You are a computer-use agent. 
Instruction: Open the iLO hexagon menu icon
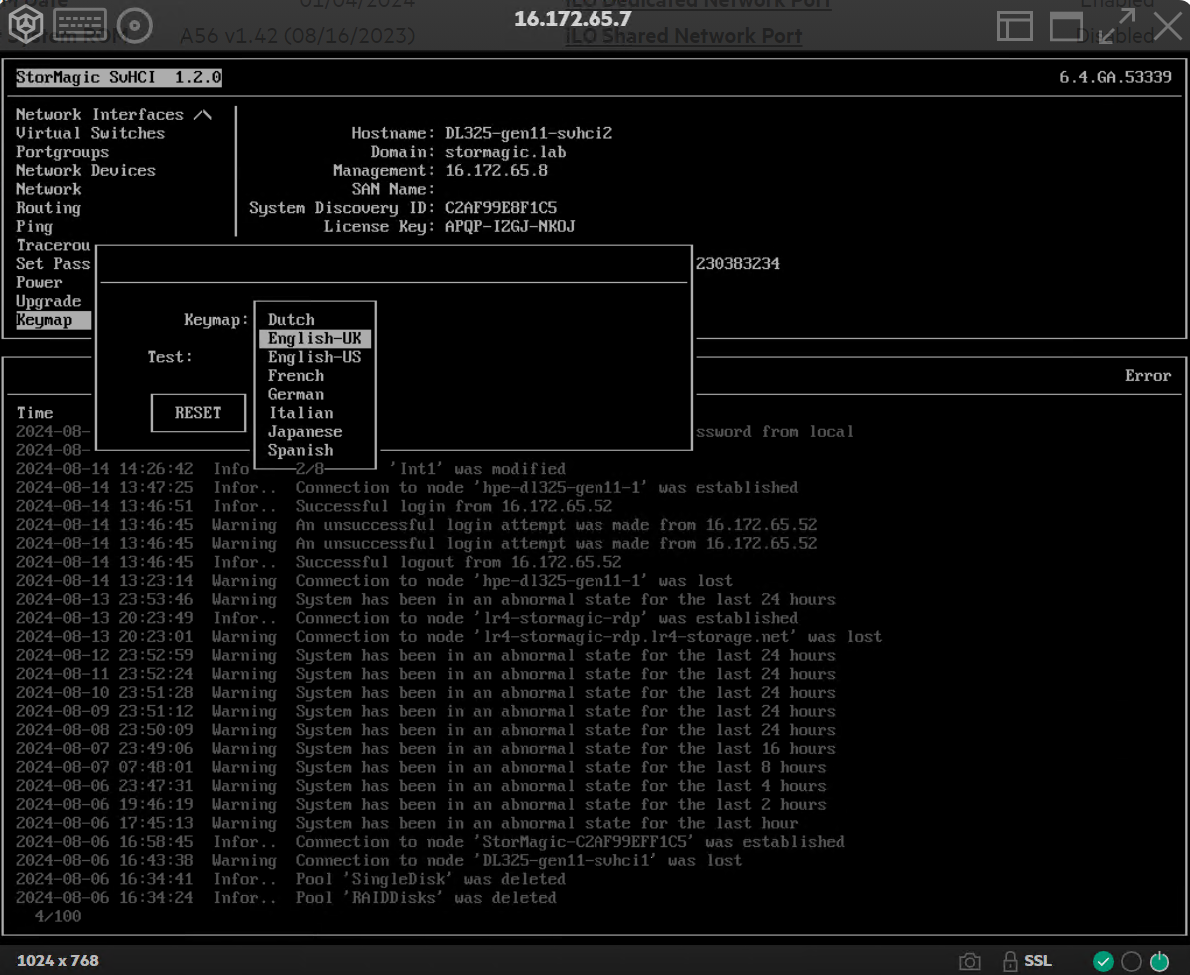pos(25,24)
